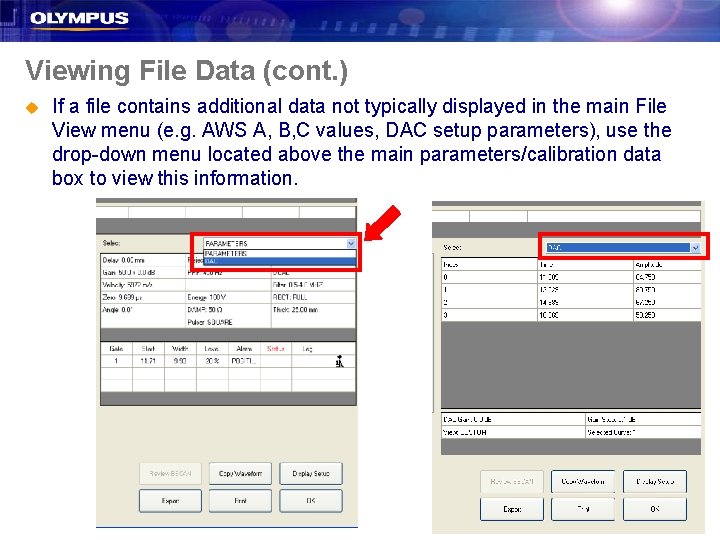This screenshot has height=540, width=720.
Task: Select the Selected Curve cell
Action: [x=643, y=432]
